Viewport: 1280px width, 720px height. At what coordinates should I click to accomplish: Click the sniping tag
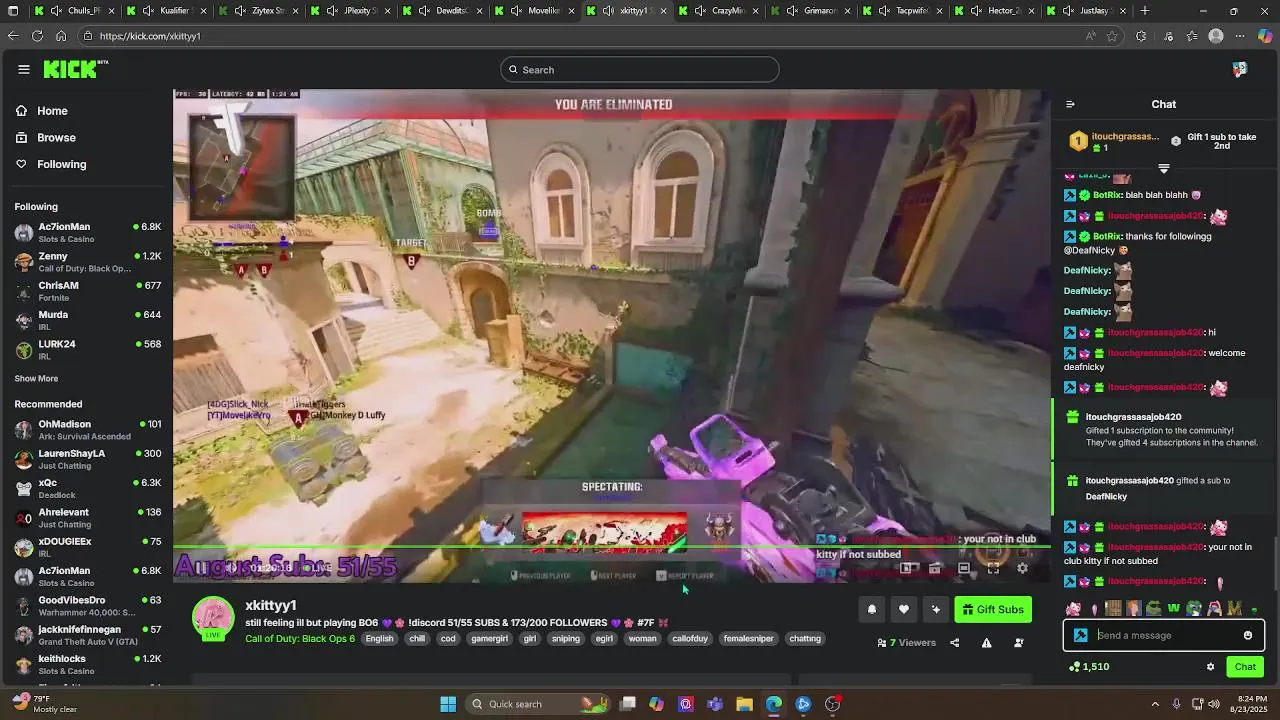pos(566,639)
